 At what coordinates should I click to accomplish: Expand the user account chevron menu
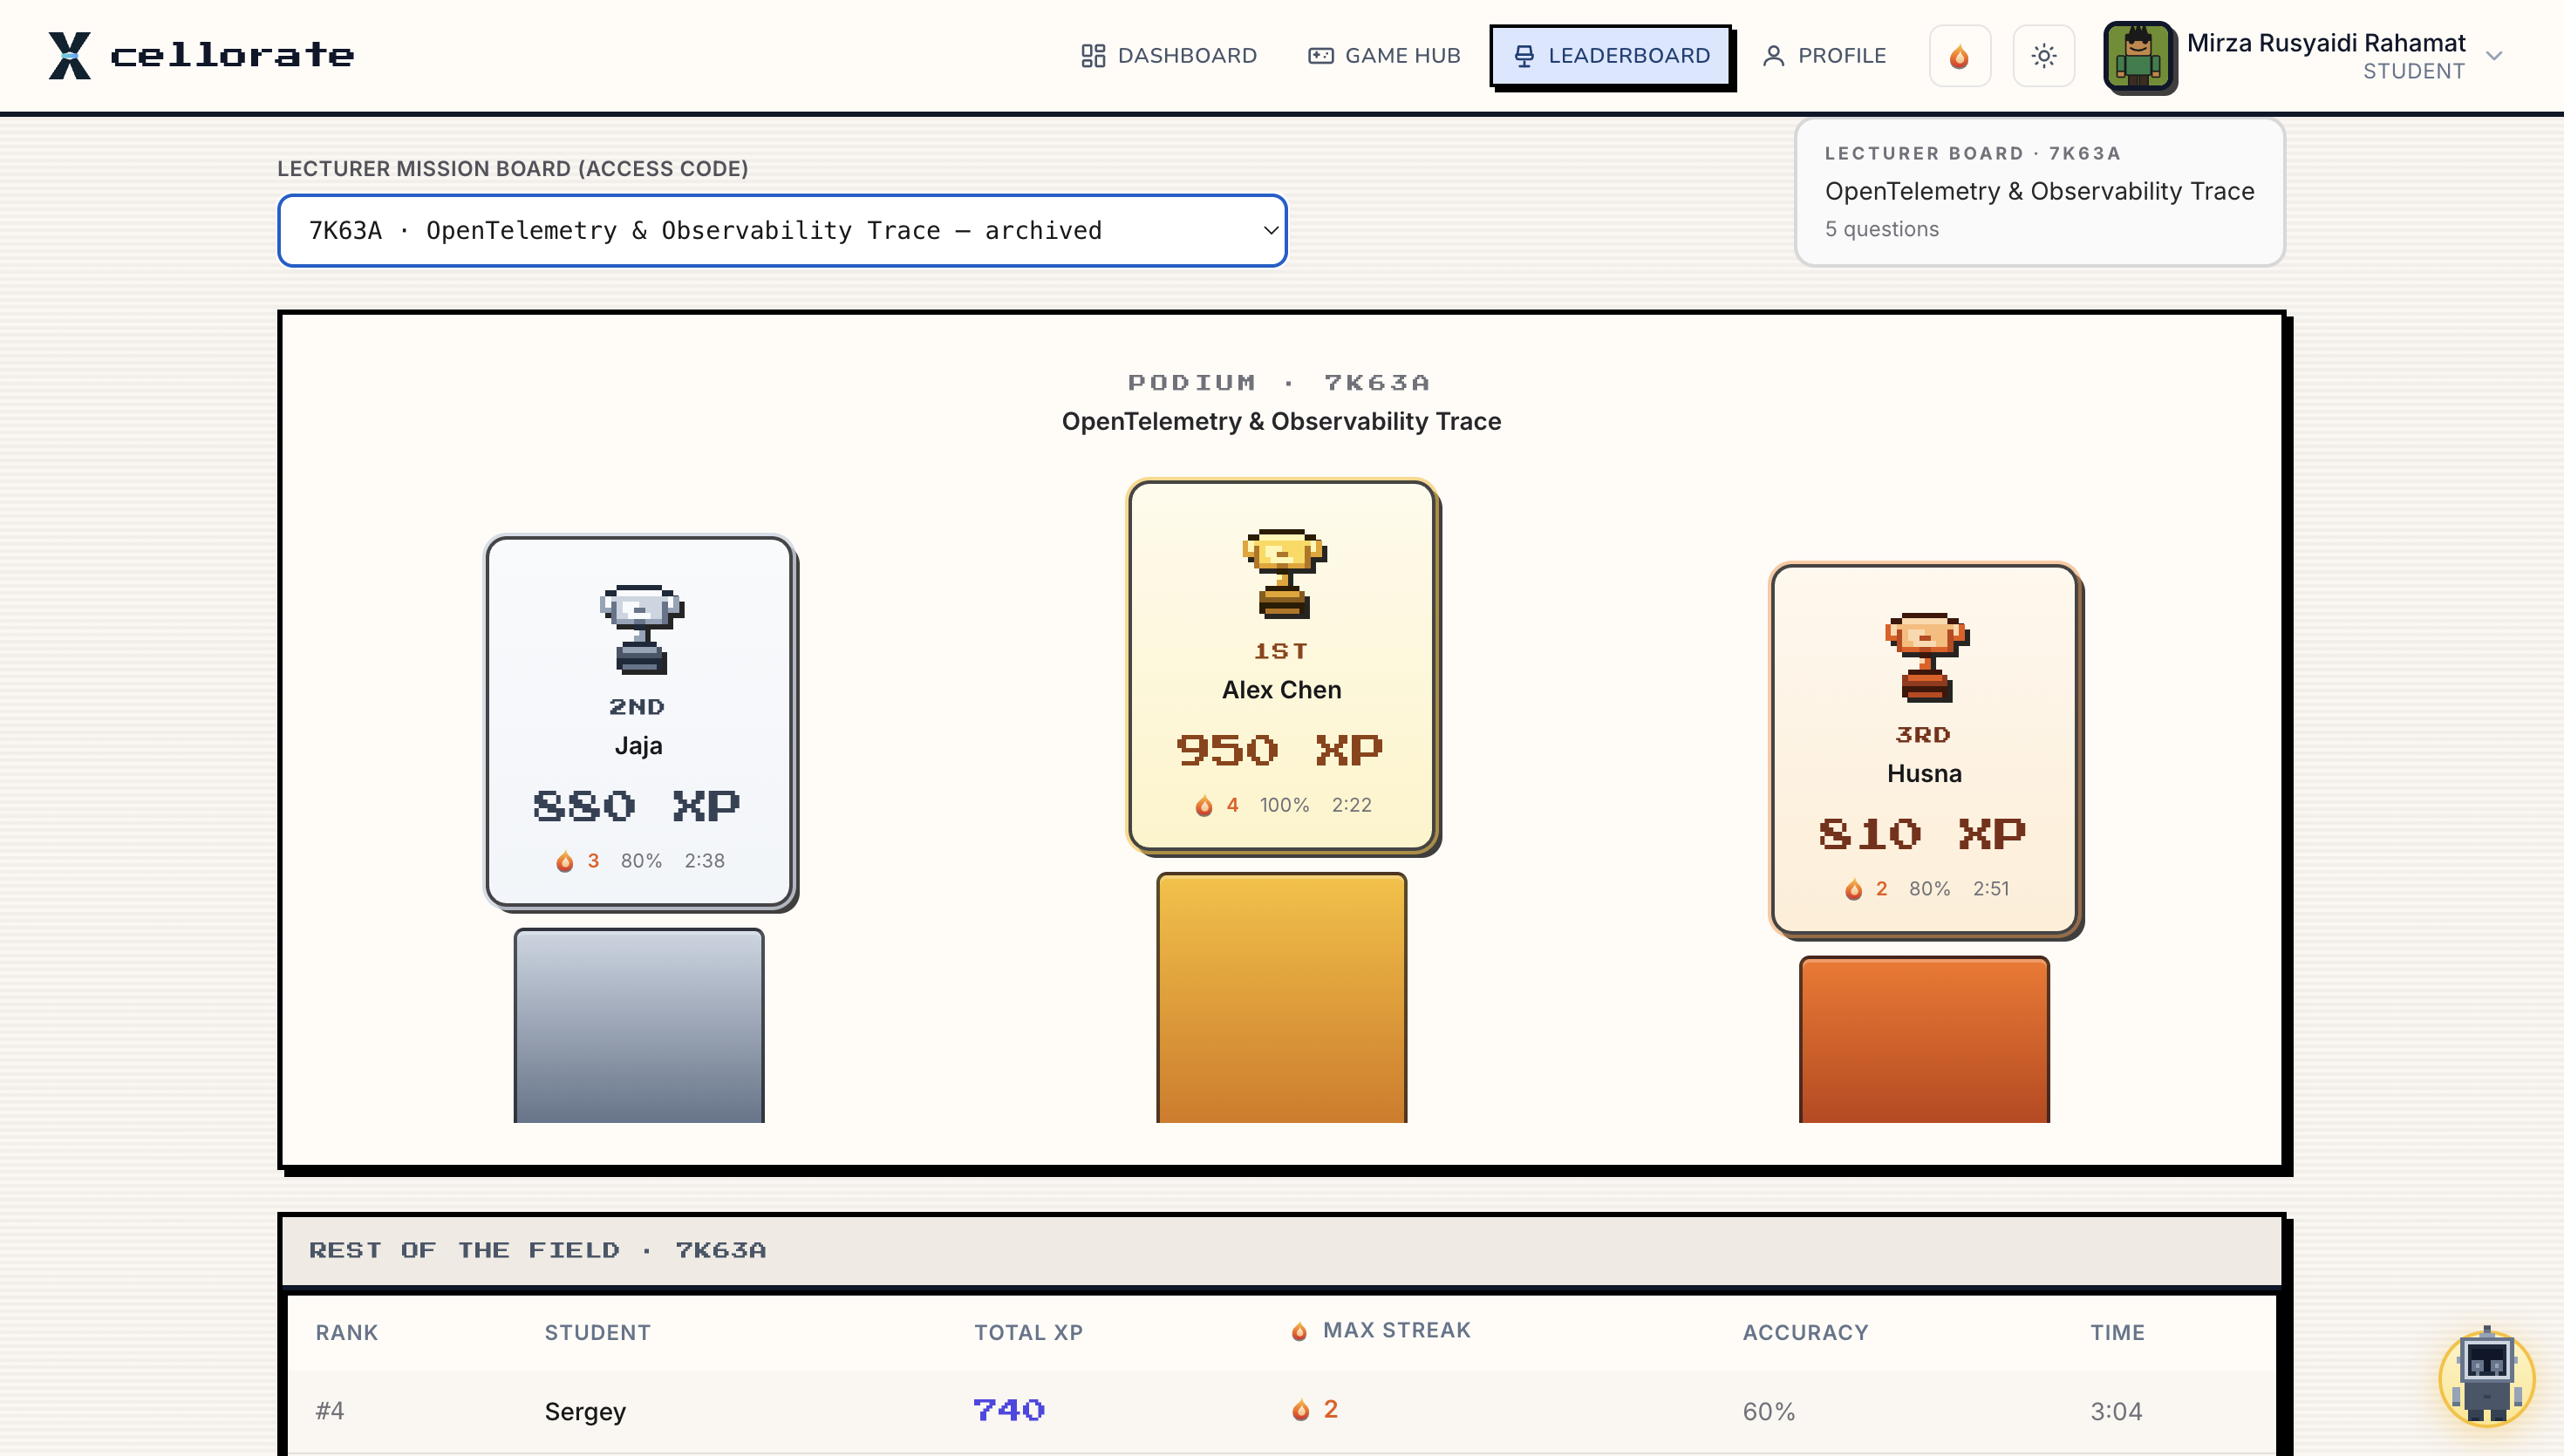pos(2493,56)
